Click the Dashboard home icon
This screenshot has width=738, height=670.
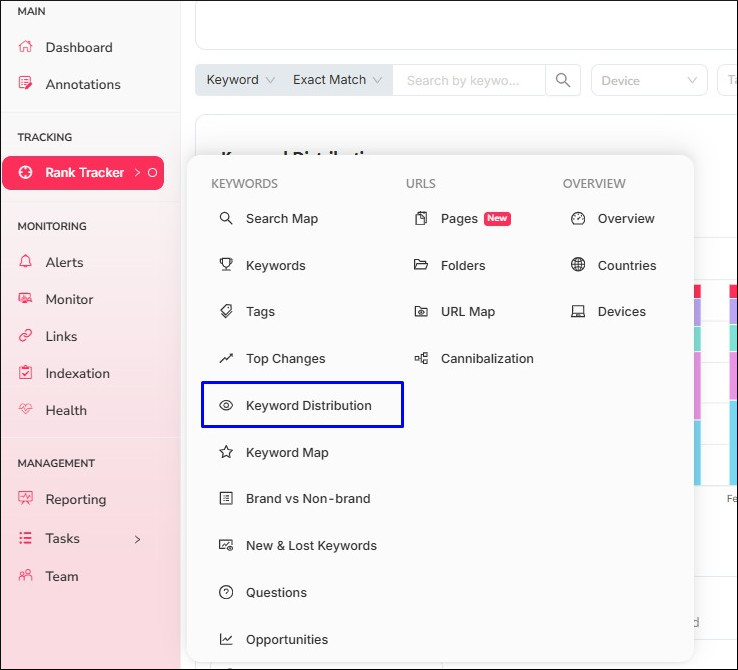coord(25,47)
